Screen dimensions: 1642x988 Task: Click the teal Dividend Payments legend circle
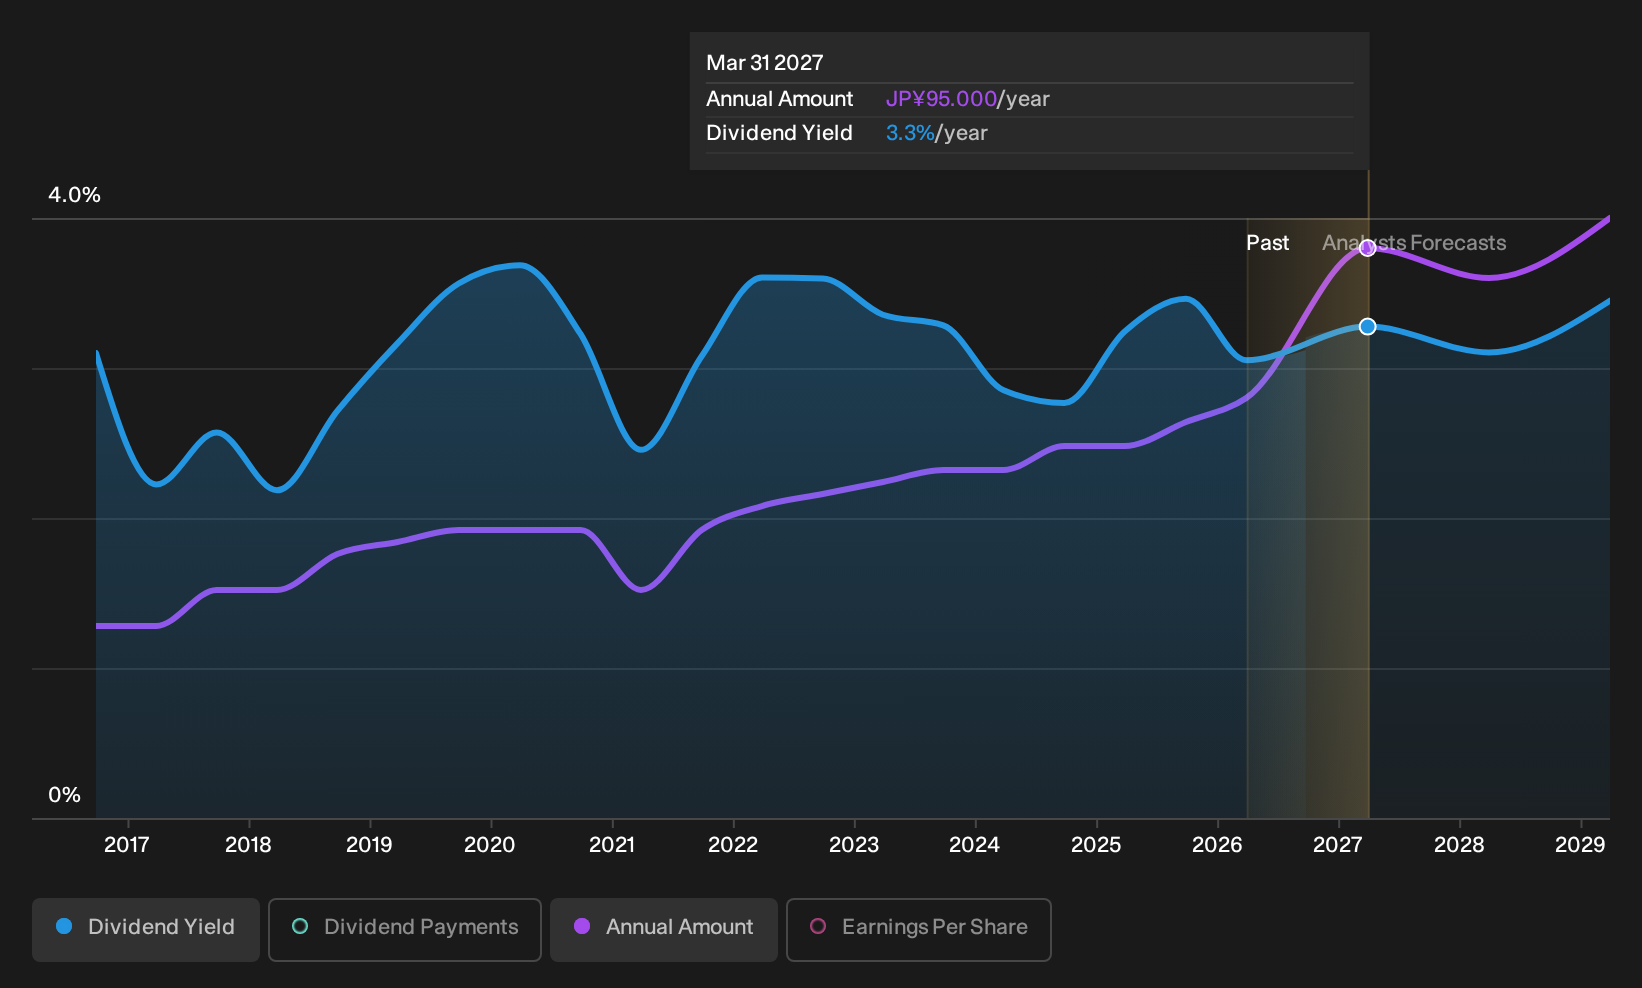(x=300, y=926)
